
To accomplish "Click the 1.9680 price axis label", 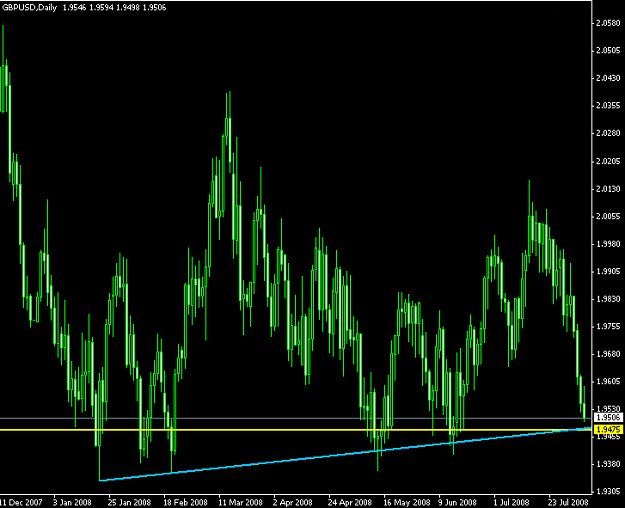I will tap(608, 354).
